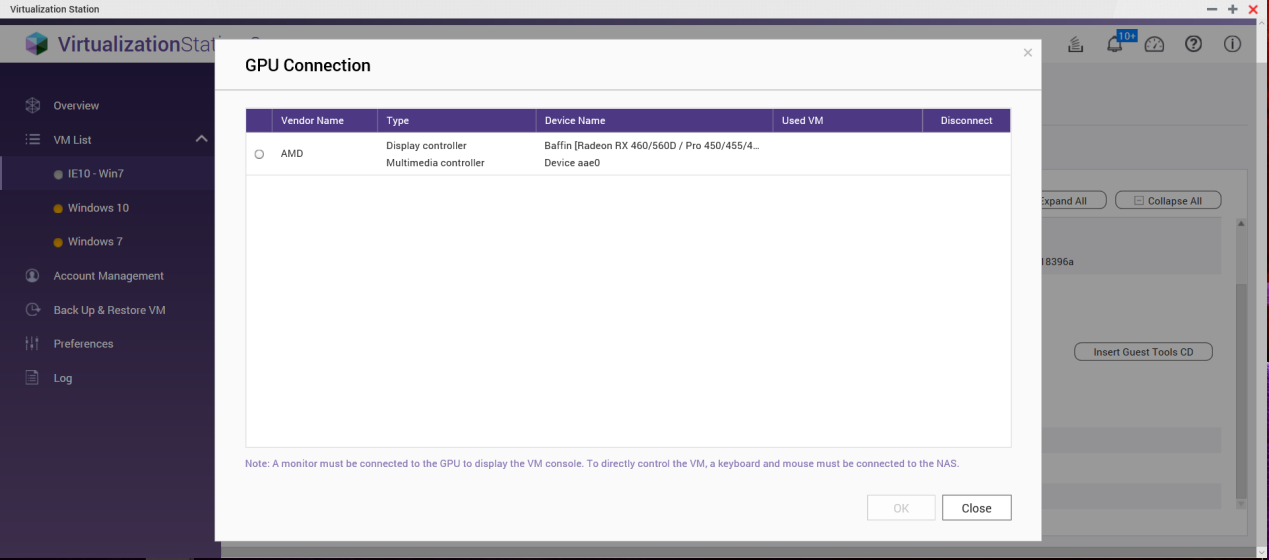Select the AMD GPU radio button

pos(259,154)
